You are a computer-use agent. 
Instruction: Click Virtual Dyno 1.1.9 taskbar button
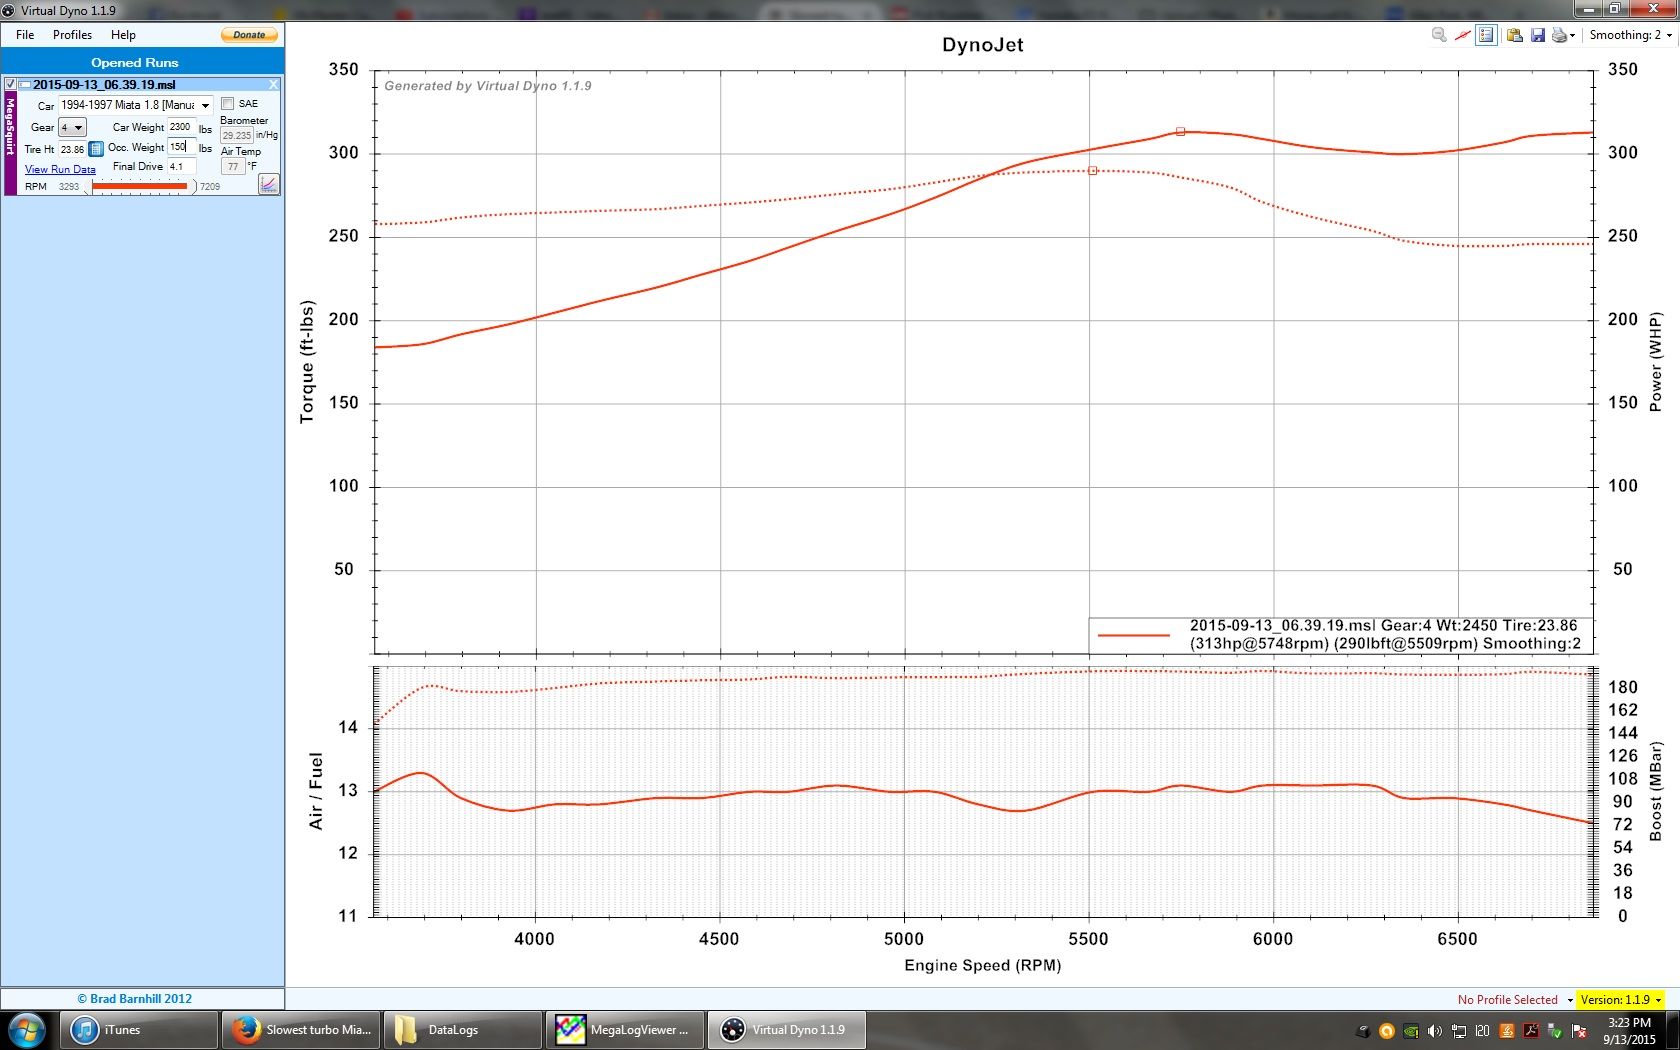coord(787,1030)
